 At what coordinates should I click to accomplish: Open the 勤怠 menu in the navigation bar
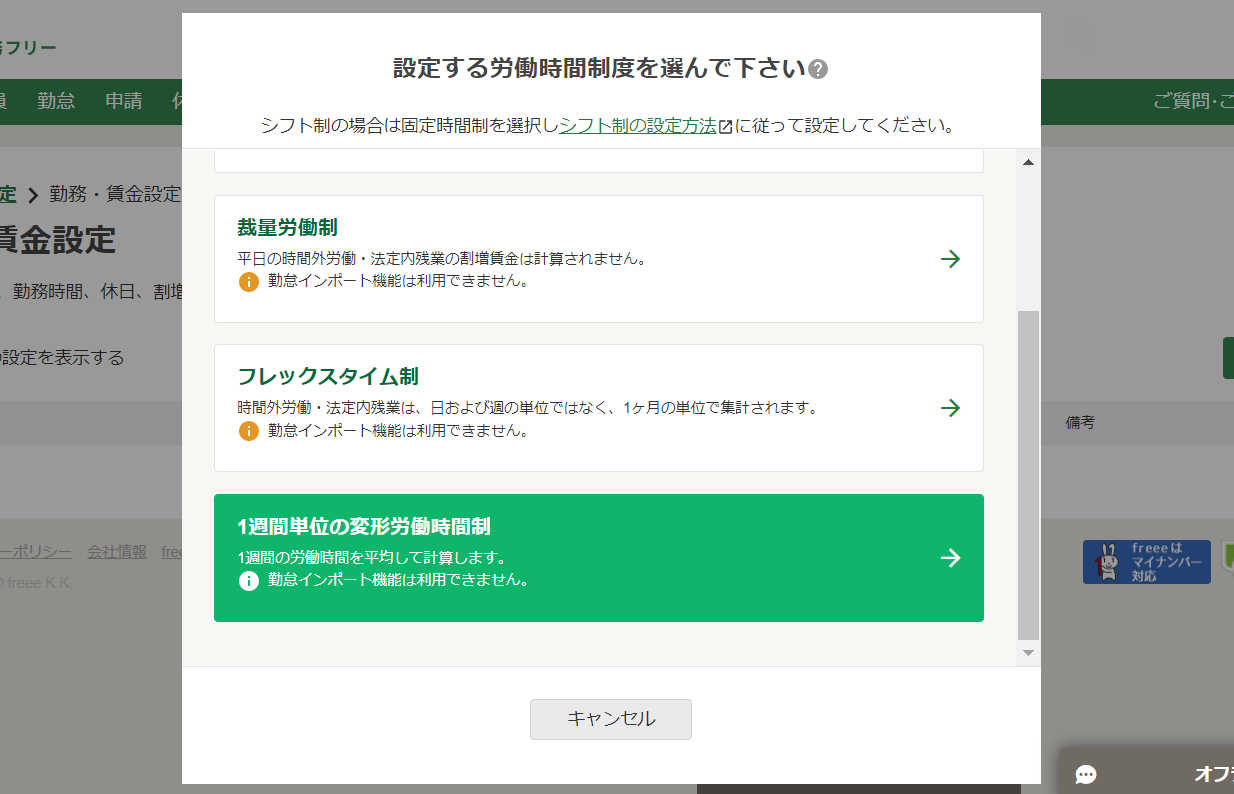click(56, 101)
